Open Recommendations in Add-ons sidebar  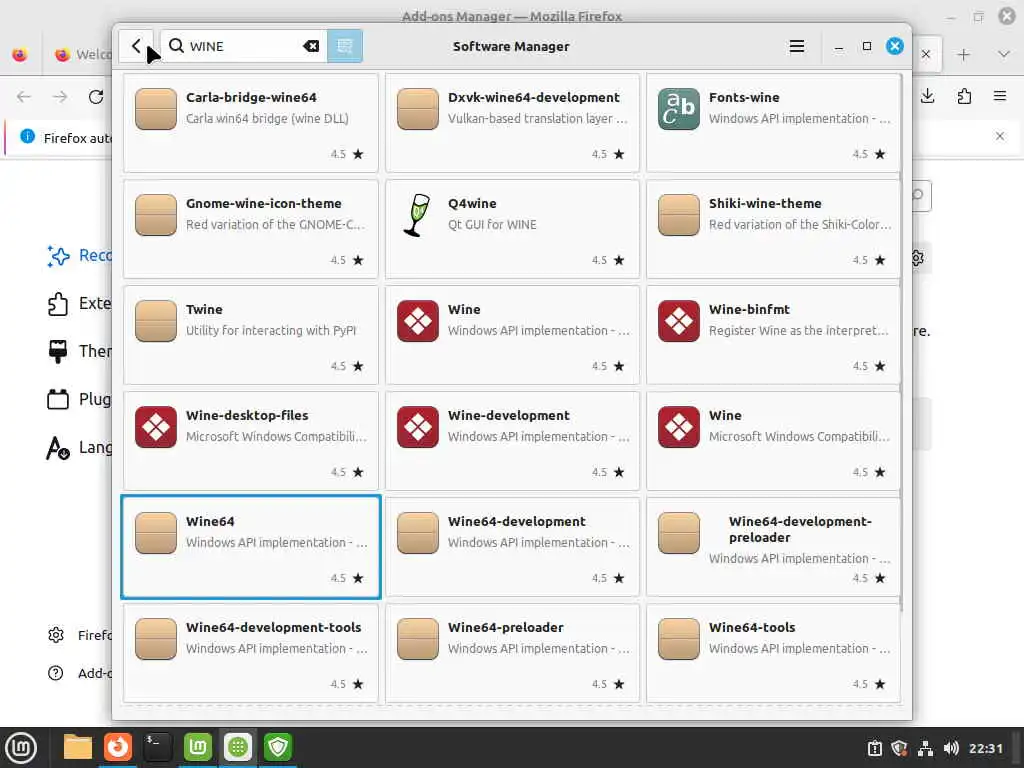(78, 255)
